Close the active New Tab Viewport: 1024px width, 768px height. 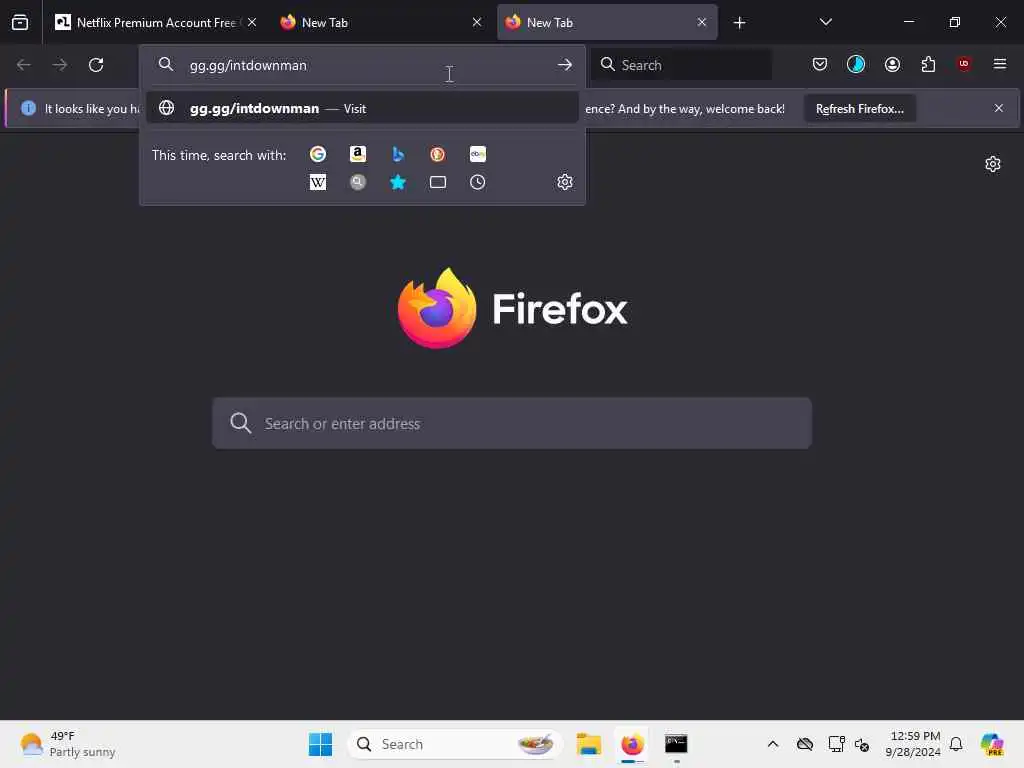pos(701,22)
